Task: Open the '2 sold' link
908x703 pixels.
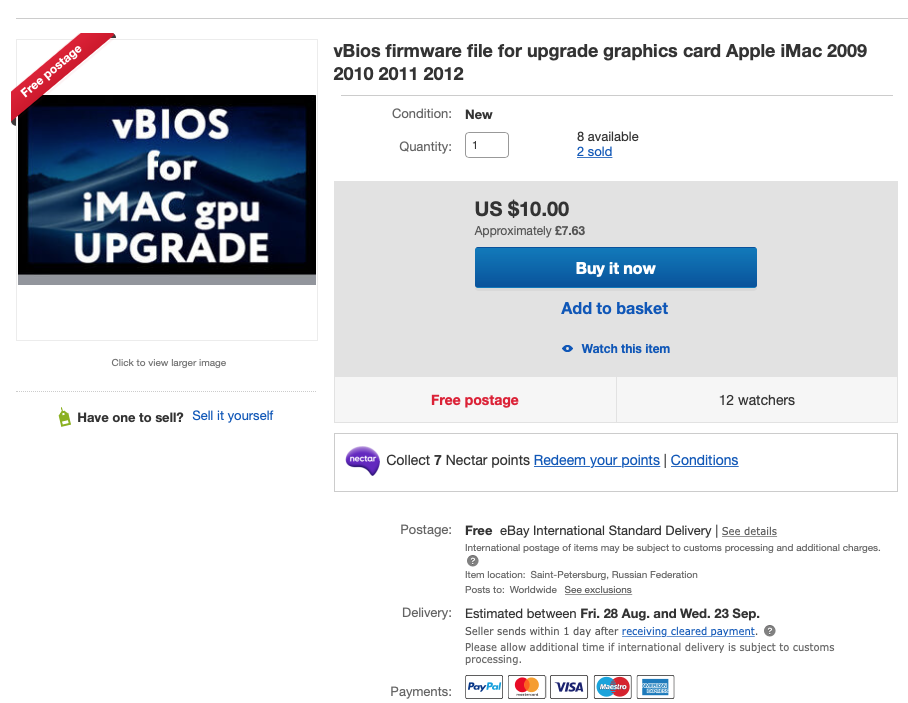Action: pos(594,152)
